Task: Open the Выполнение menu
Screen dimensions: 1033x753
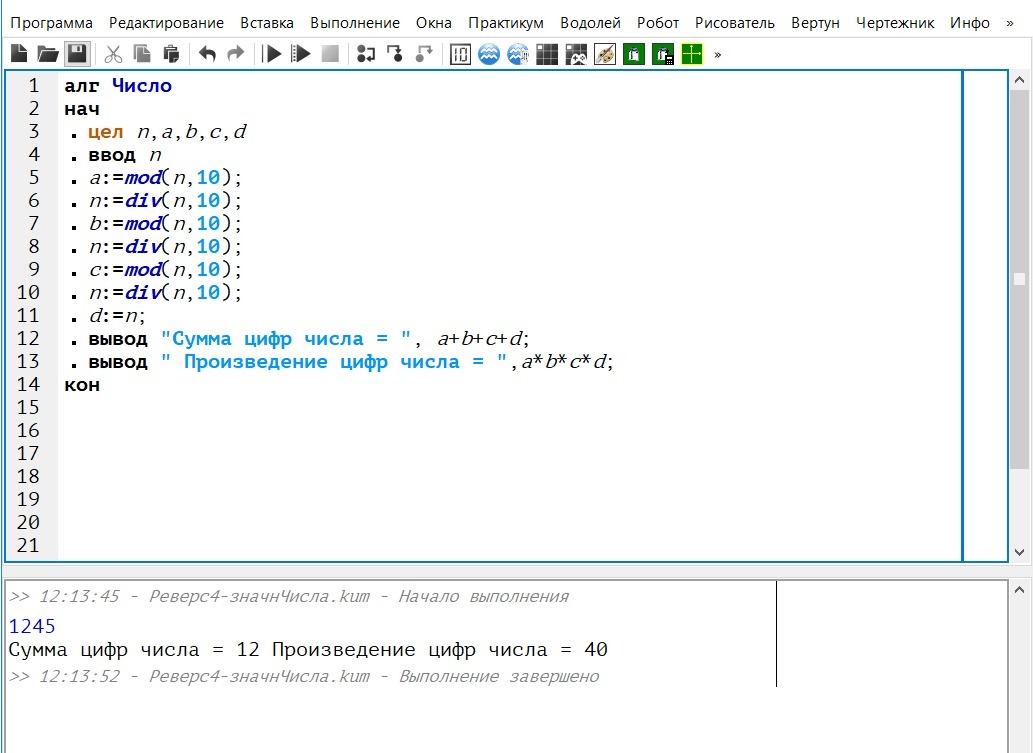Action: click(x=355, y=22)
